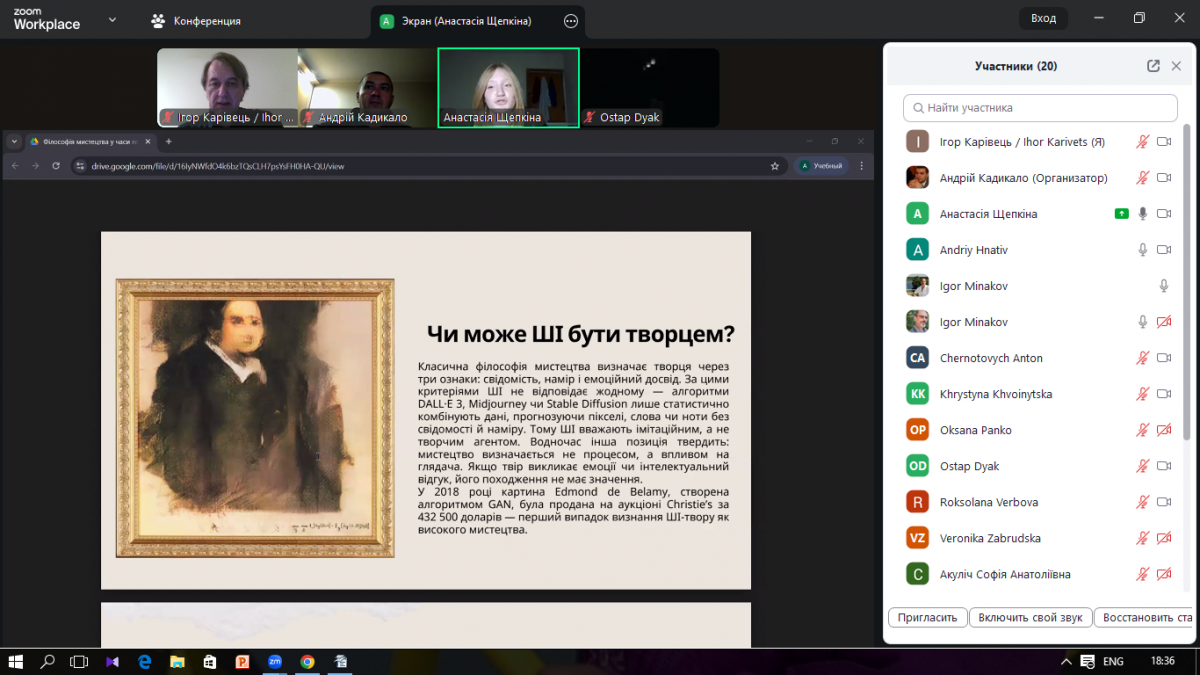
Task: Click the Включить свой звук button
Action: point(1030,618)
